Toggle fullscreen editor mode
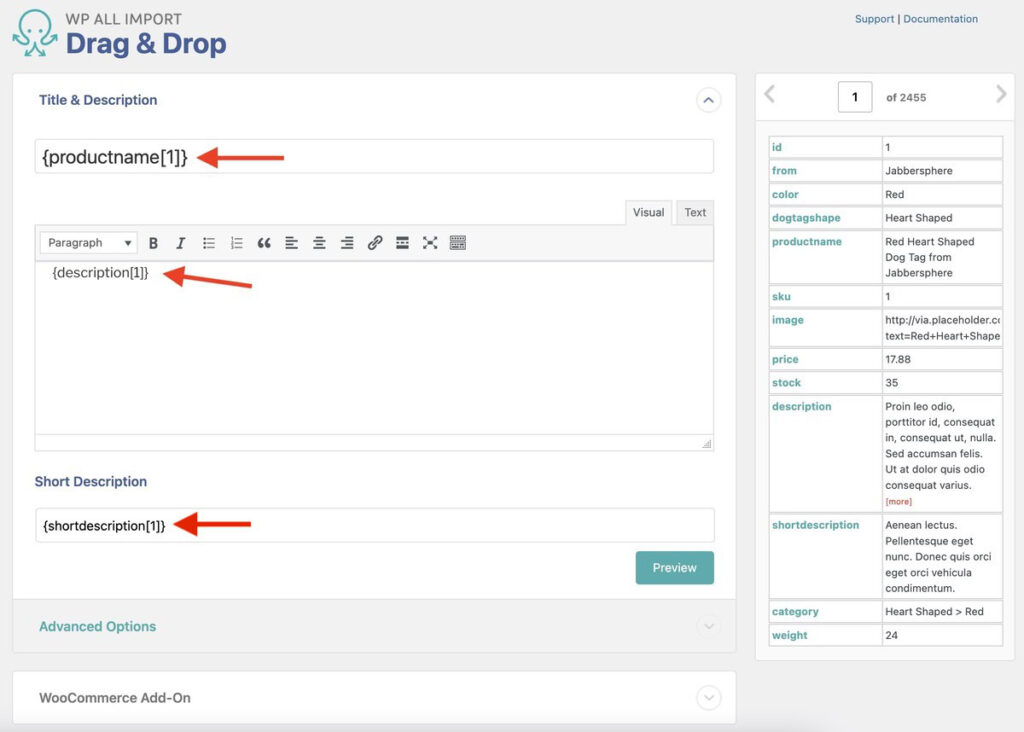Image resolution: width=1024 pixels, height=732 pixels. 430,243
